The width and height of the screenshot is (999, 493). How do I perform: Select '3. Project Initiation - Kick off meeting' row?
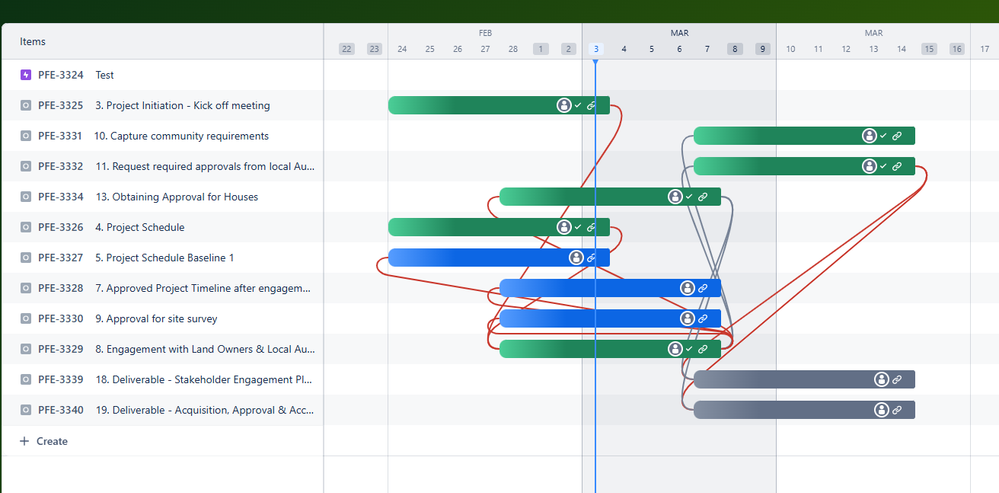coord(162,106)
